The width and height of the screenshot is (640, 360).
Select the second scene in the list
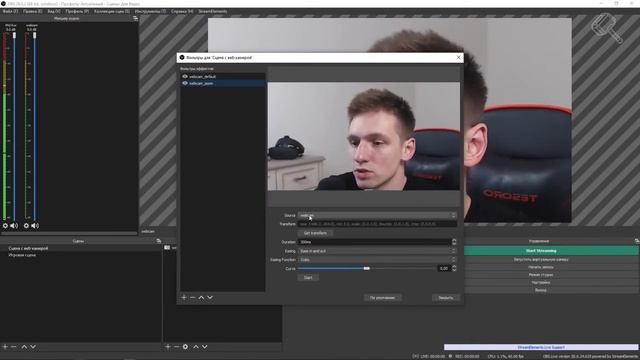coord(81,255)
